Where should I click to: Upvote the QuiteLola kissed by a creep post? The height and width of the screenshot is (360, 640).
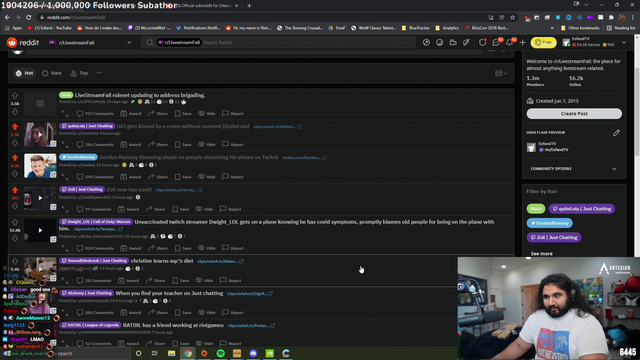[15, 127]
